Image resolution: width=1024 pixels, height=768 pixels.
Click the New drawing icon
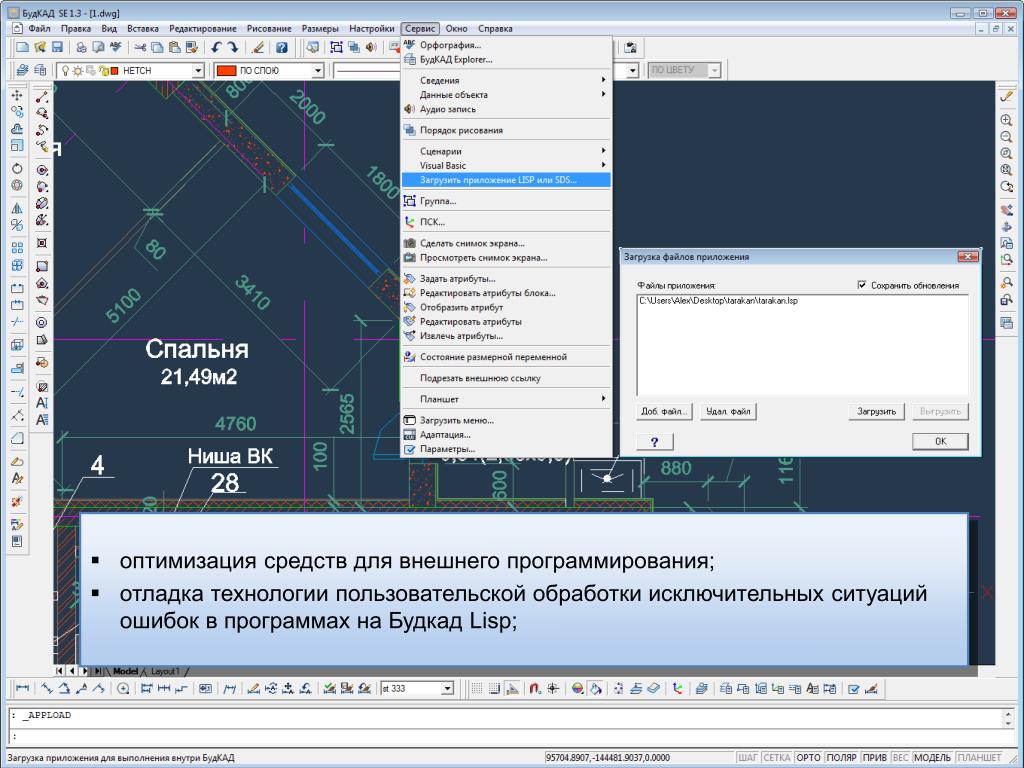23,47
